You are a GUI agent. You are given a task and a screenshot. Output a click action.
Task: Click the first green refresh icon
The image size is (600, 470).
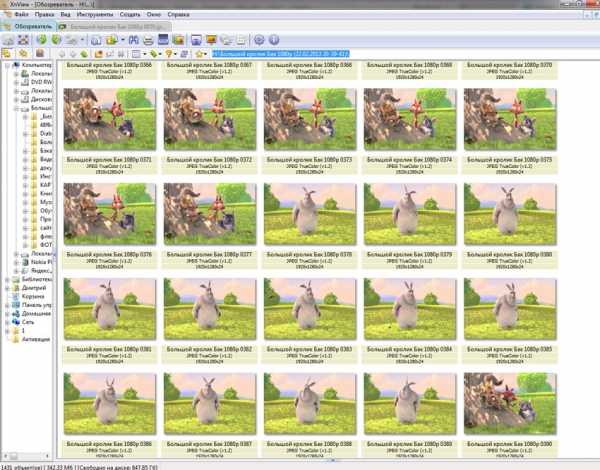(x=42, y=39)
